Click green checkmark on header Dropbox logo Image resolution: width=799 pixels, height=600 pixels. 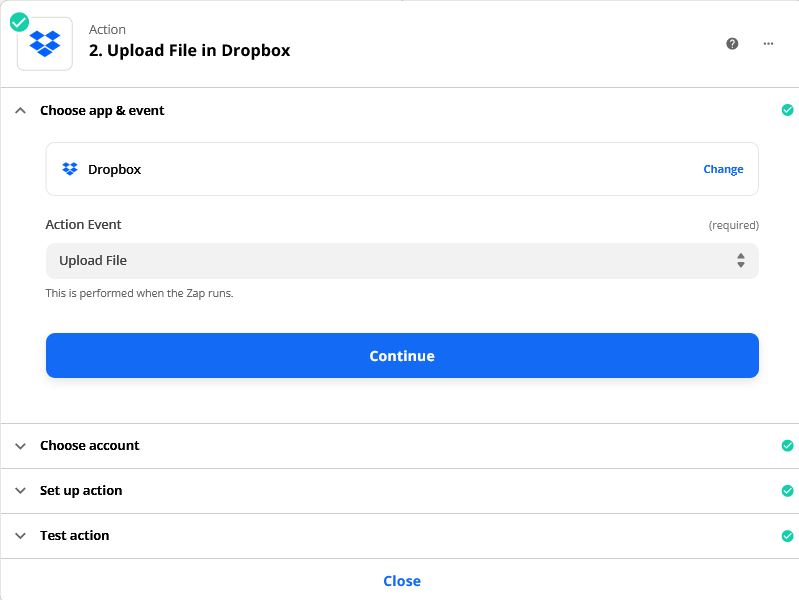[19, 22]
